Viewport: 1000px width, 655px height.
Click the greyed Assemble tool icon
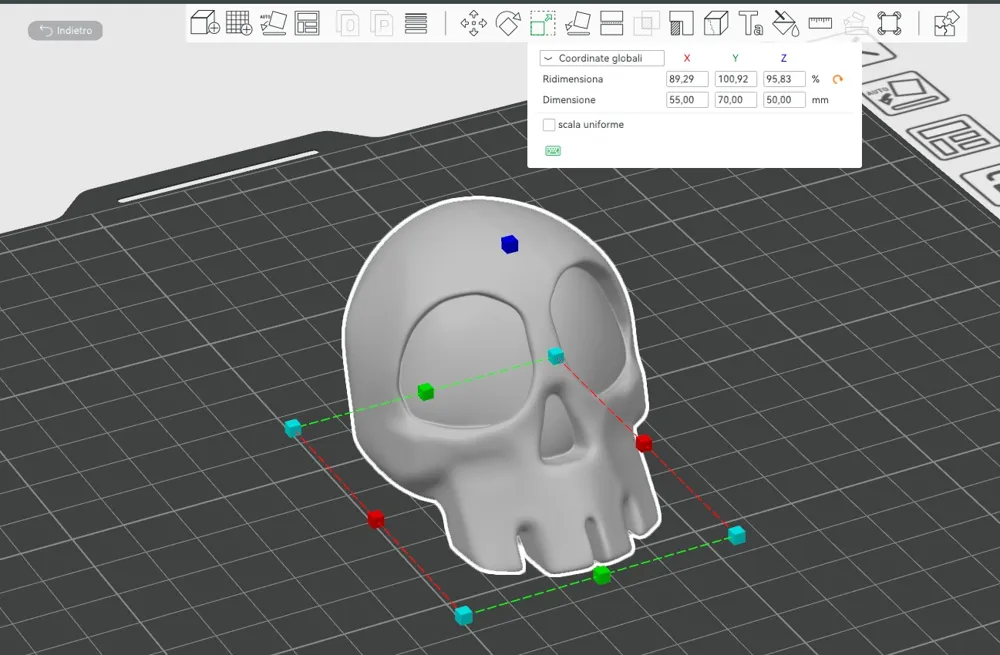point(855,24)
